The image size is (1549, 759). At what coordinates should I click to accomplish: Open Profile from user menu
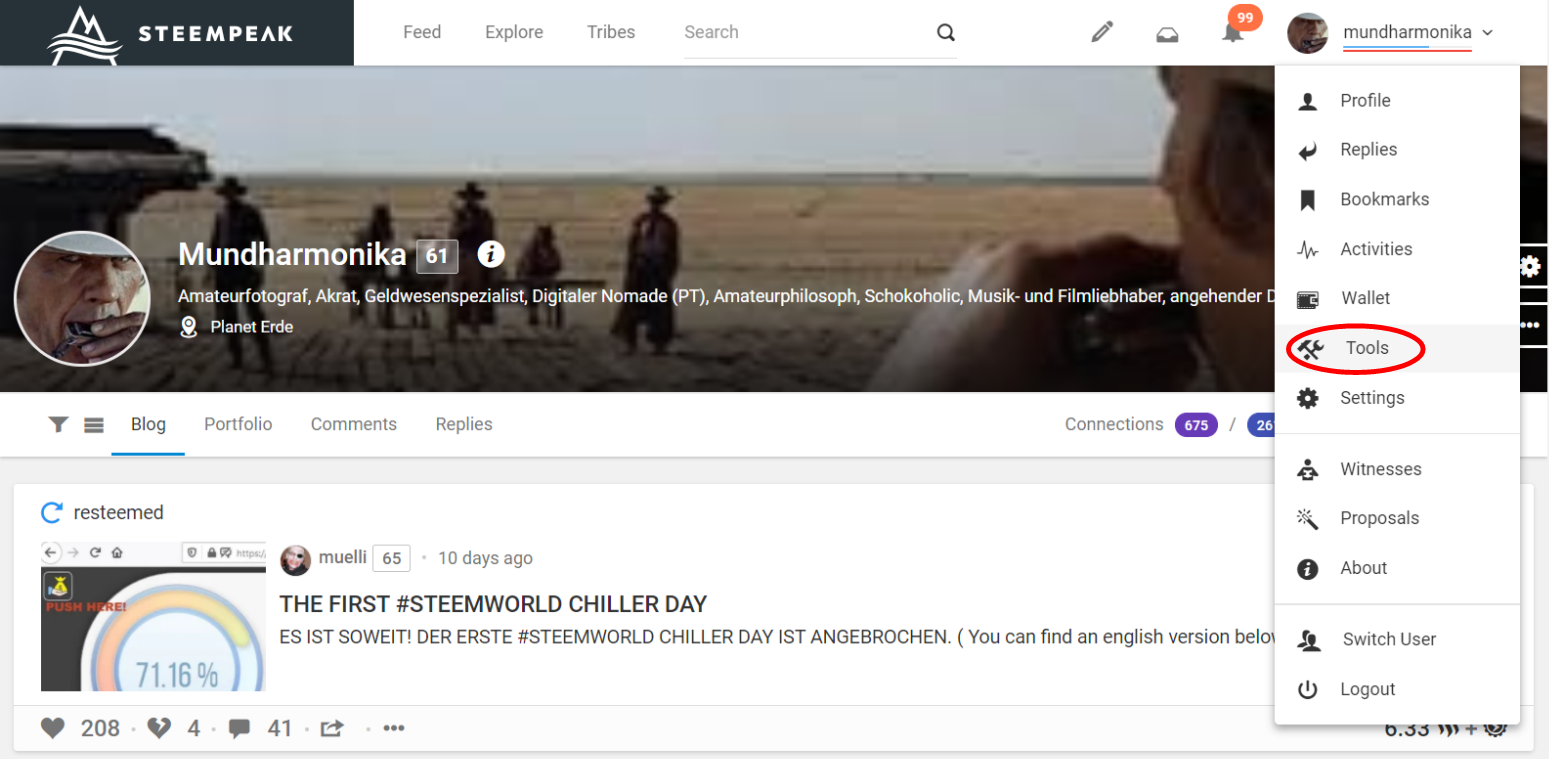pos(1397,100)
